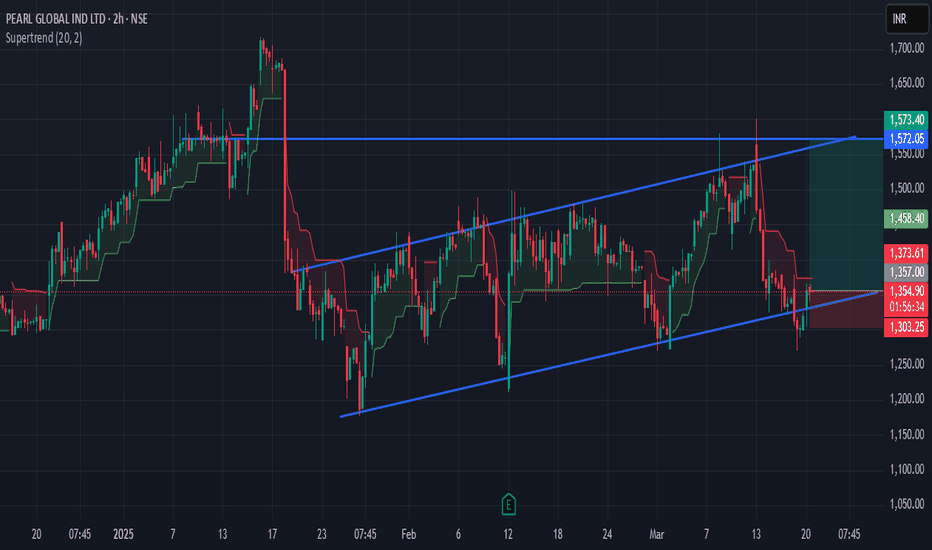Click the 12 date label under earnings marker
This screenshot has width=932, height=550.
(x=508, y=534)
